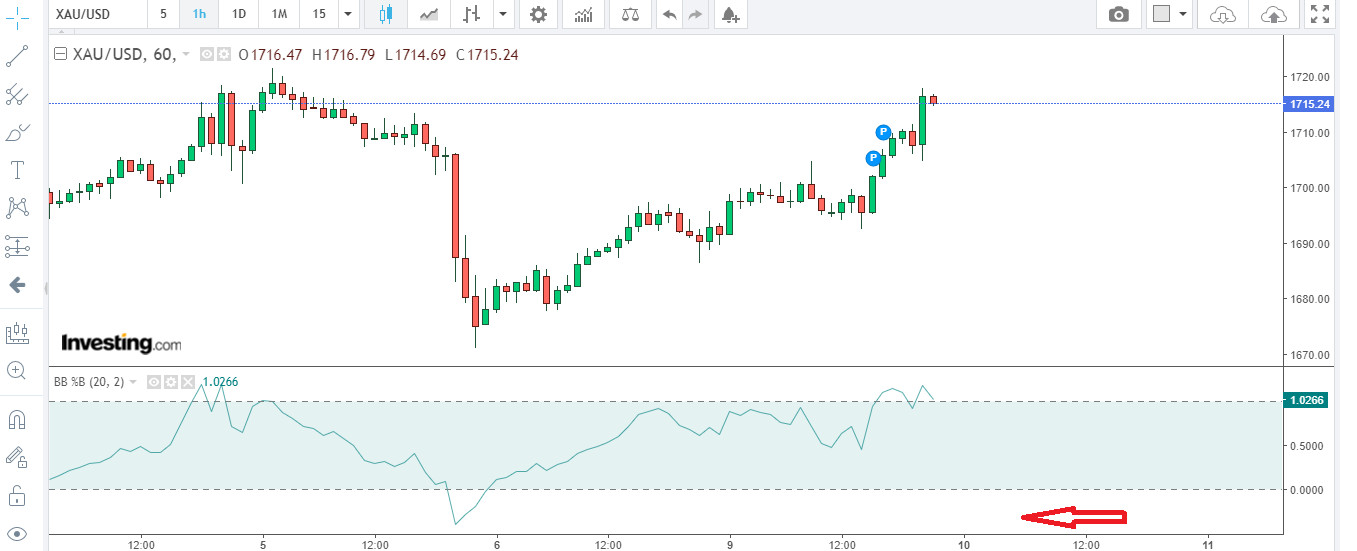Screen dimensions: 1357x551
Task: Open chart settings gear in top toolbar
Action: point(538,14)
